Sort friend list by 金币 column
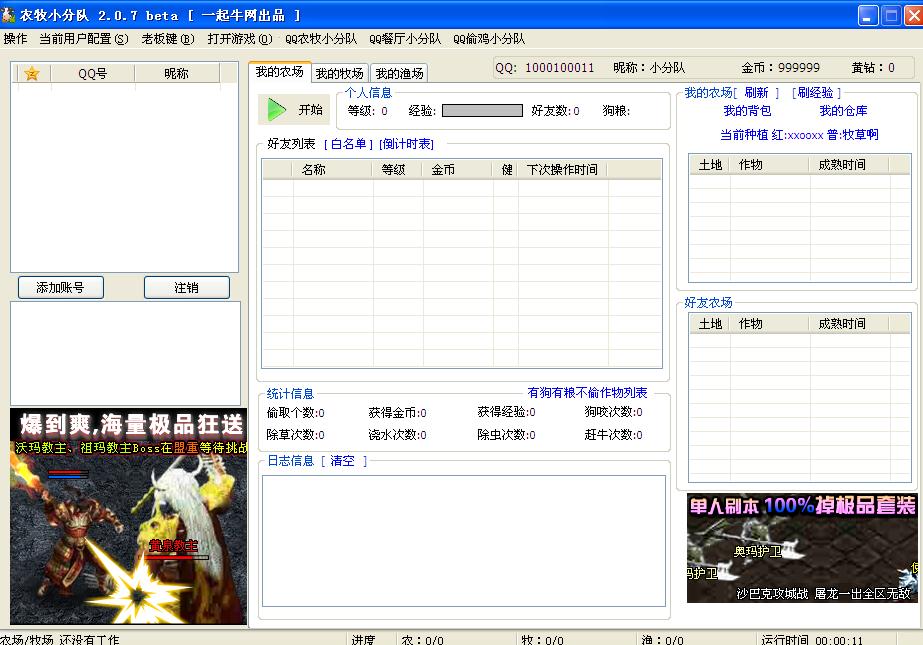Image resolution: width=923 pixels, height=645 pixels. click(457, 169)
